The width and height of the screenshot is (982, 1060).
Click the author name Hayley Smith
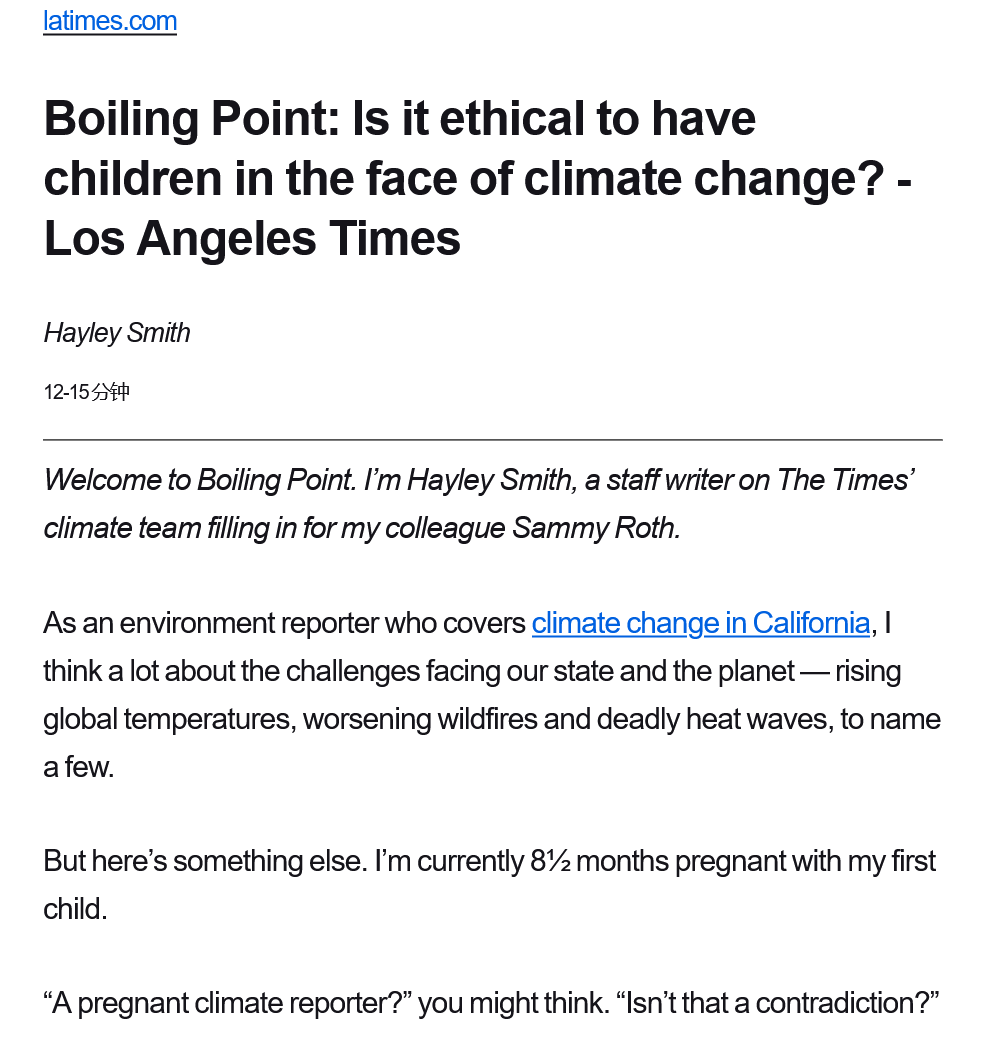coord(117,333)
